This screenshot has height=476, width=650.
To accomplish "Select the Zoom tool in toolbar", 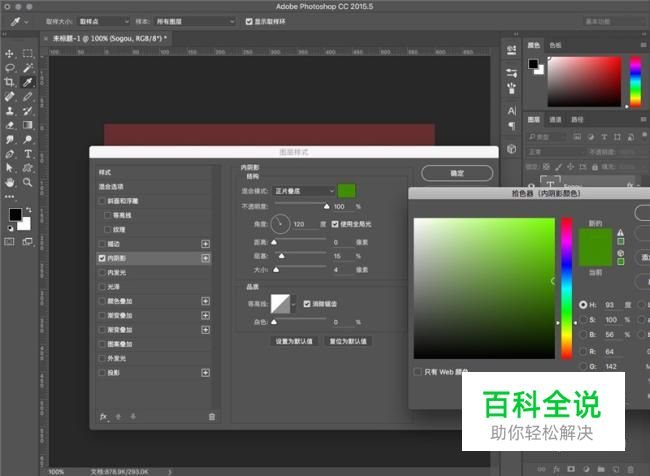I will pyautogui.click(x=28, y=184).
